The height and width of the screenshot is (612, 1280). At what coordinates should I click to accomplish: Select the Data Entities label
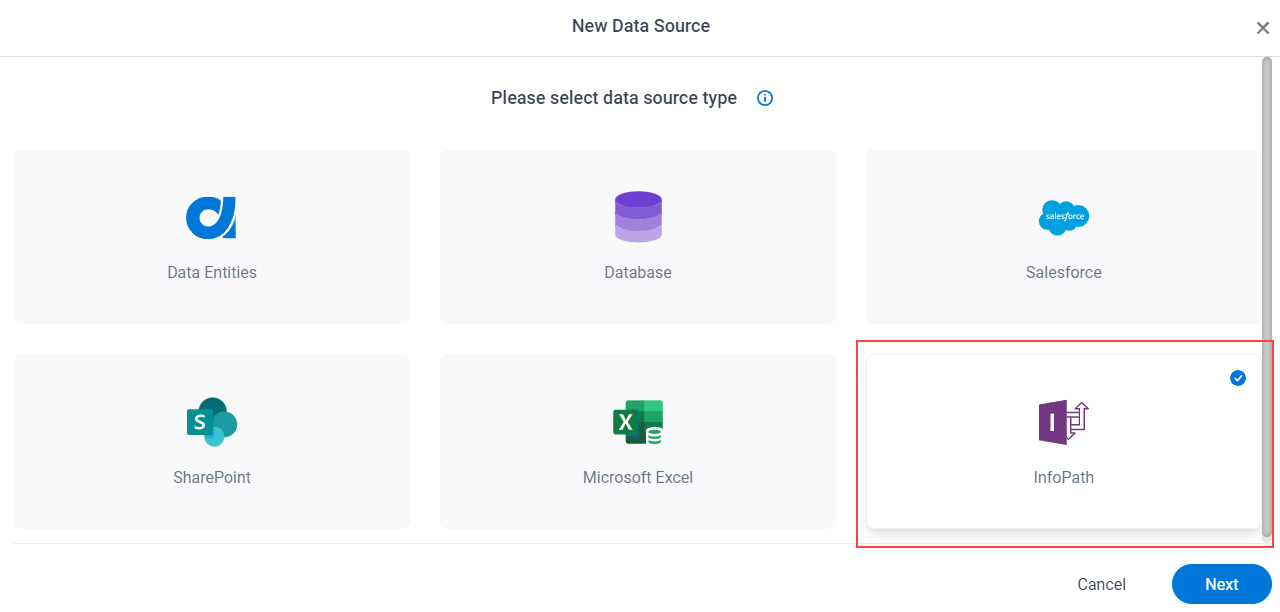coord(212,272)
